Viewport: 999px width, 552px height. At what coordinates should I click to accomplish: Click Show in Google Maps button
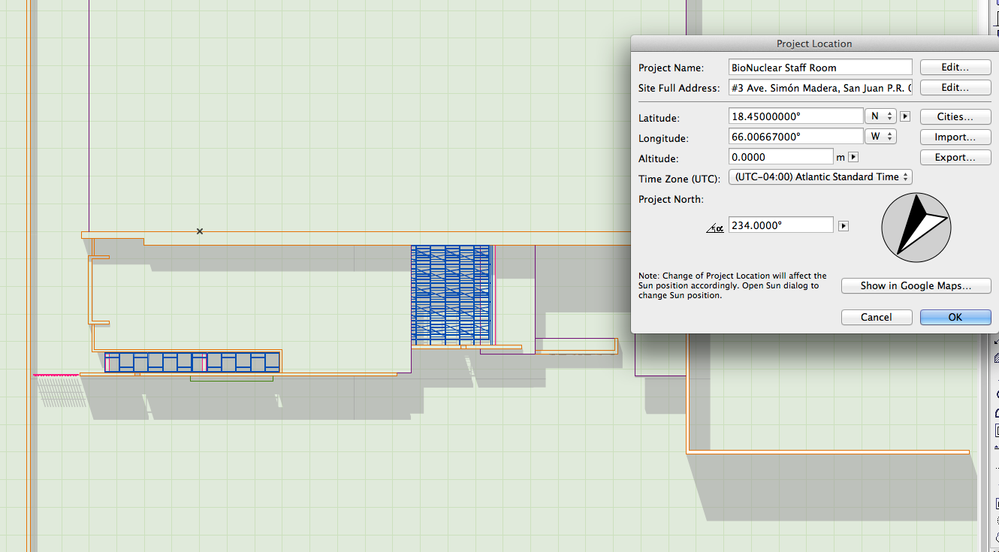click(x=916, y=286)
